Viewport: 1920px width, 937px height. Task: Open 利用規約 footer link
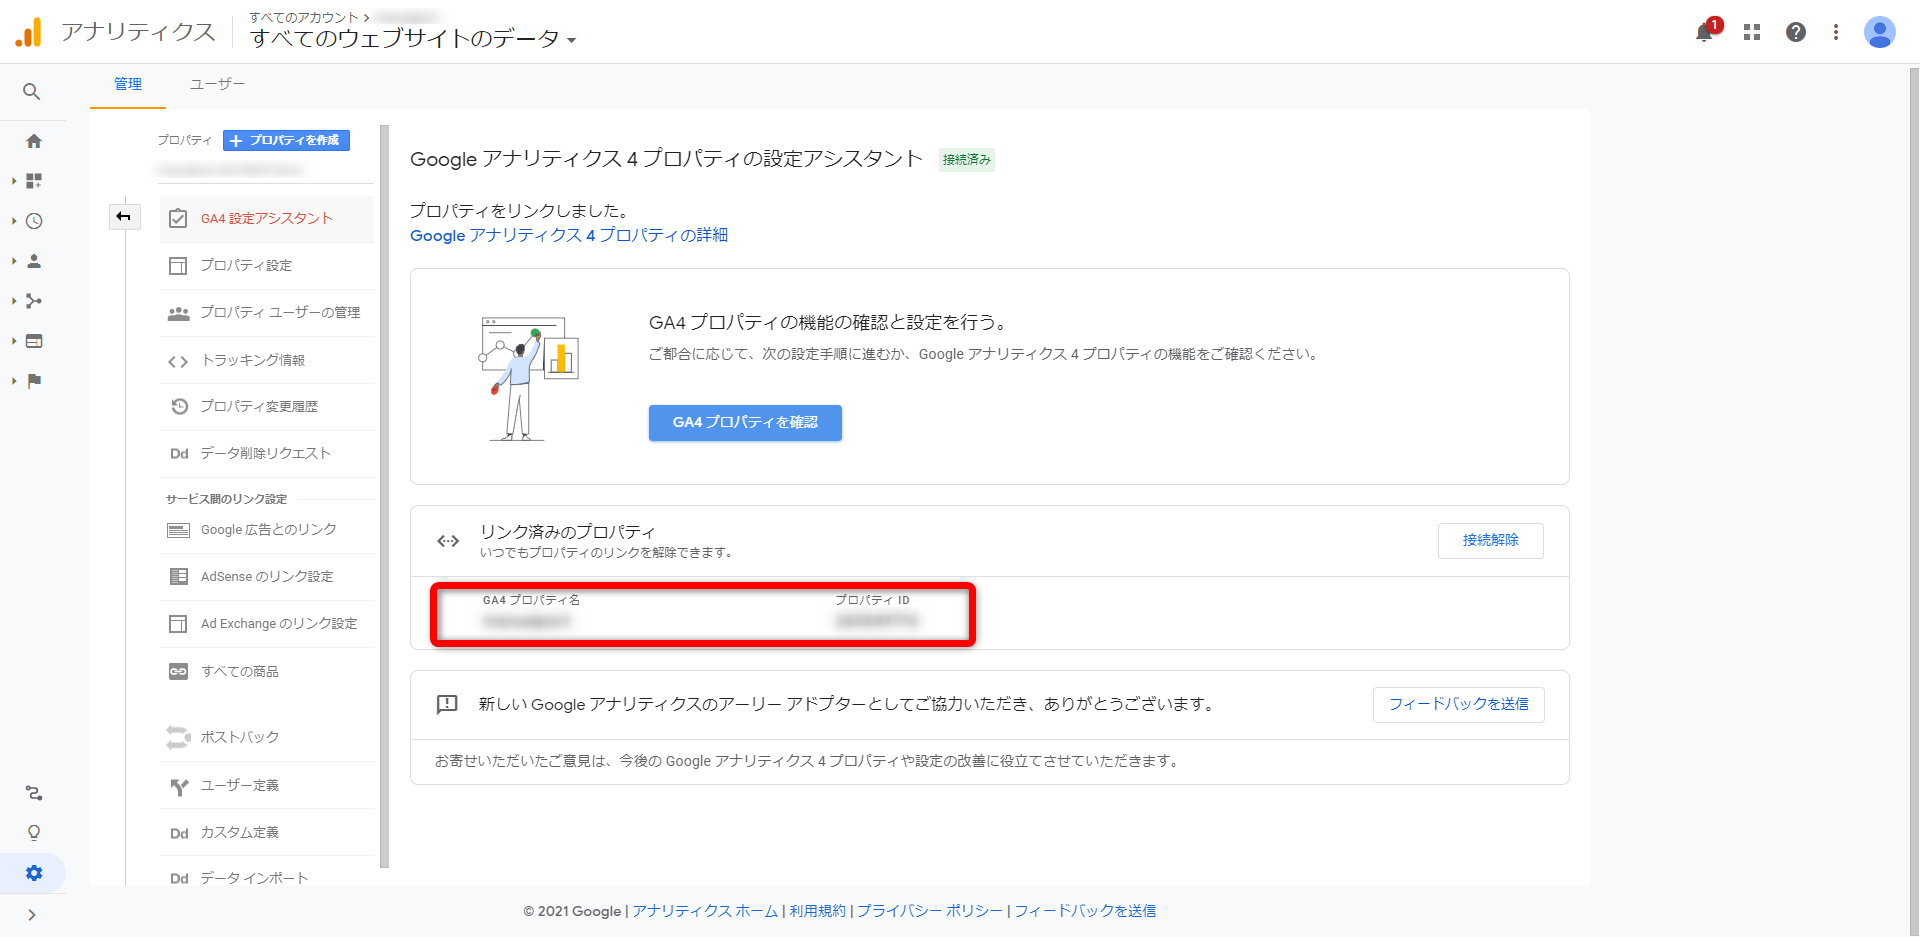tap(817, 911)
